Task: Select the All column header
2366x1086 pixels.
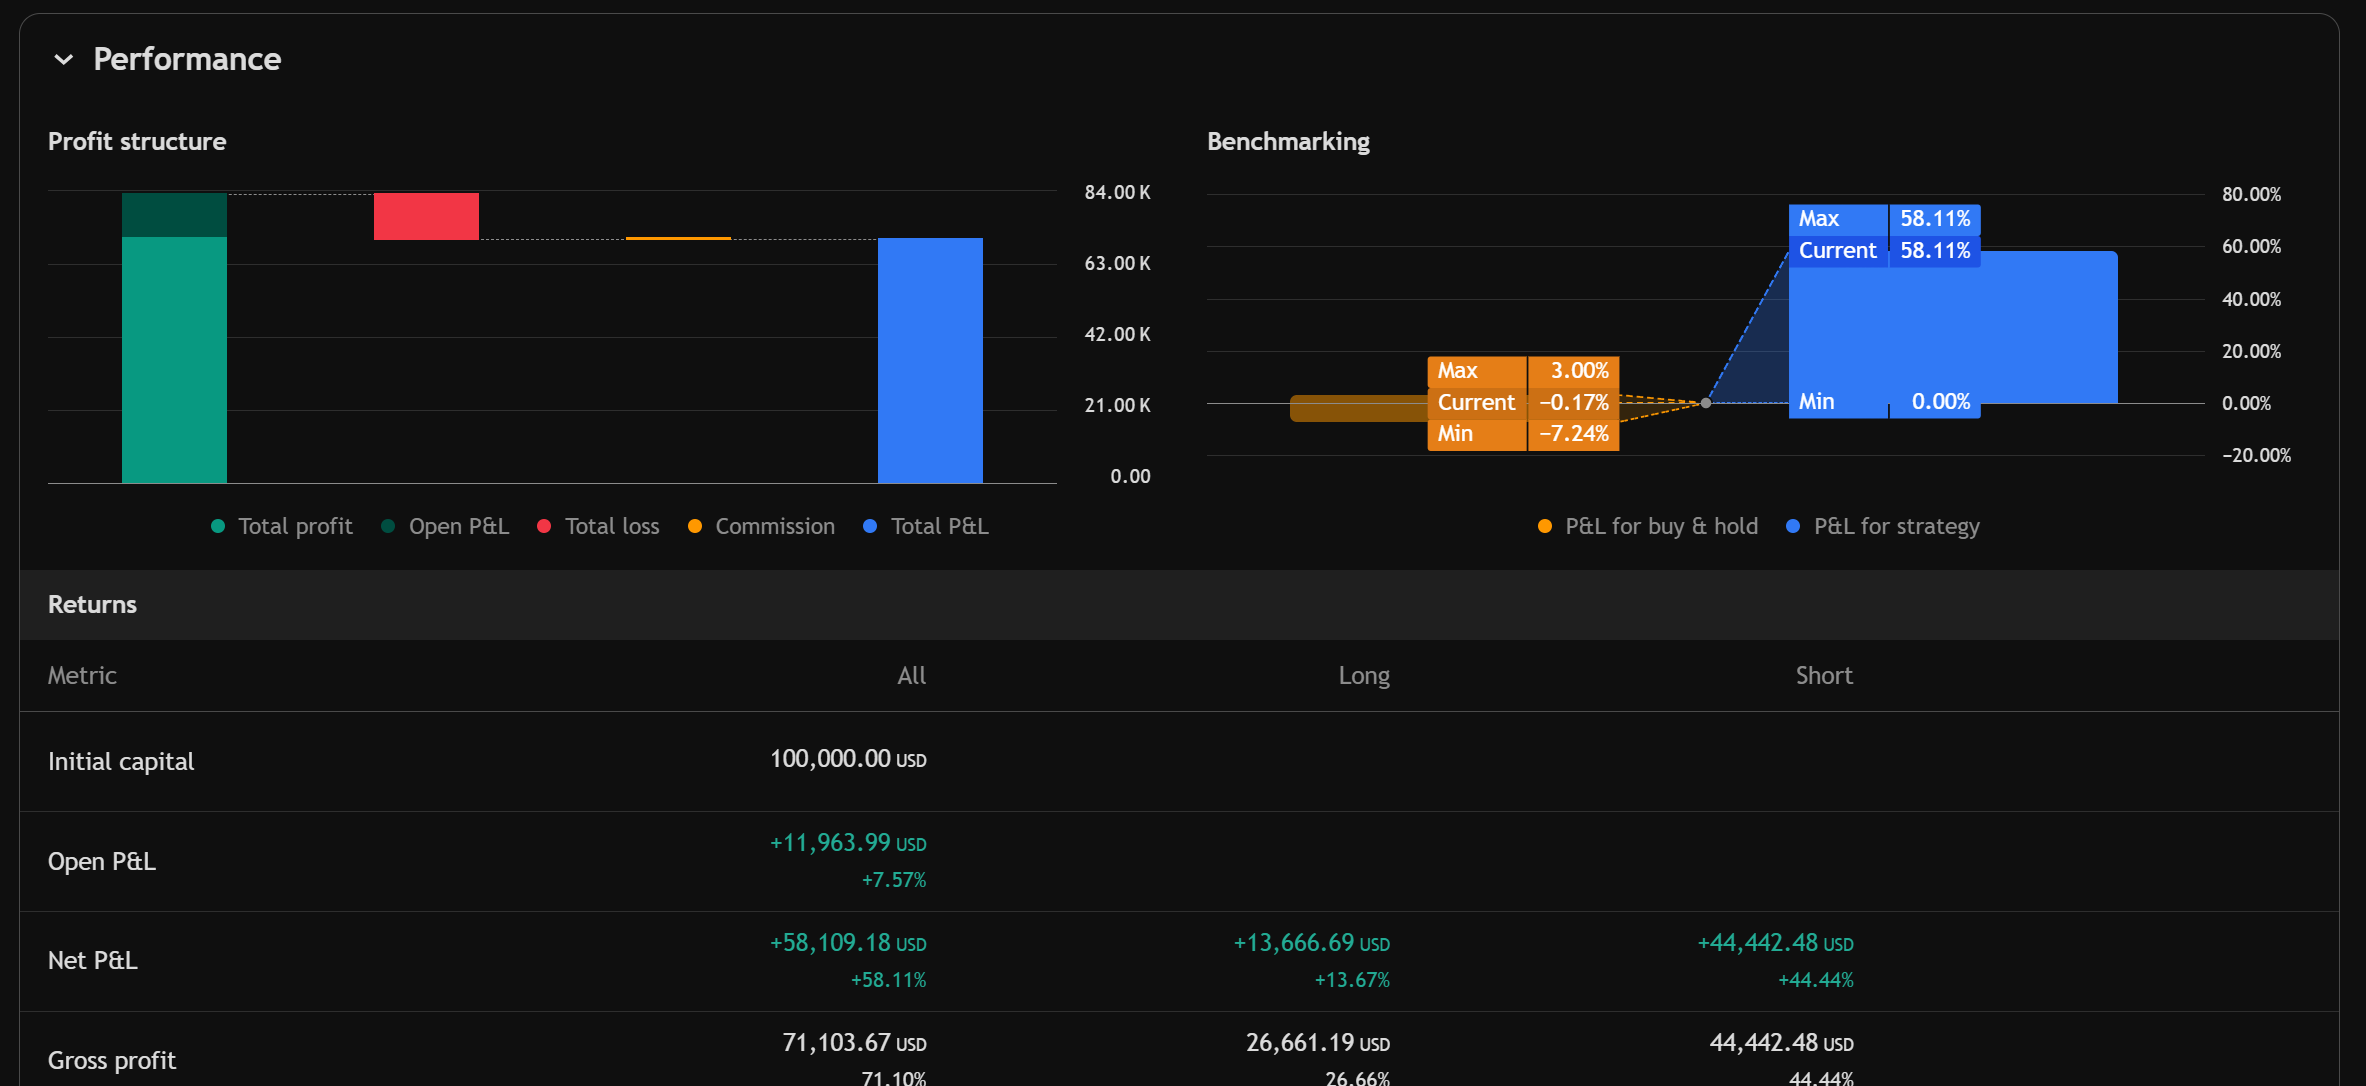Action: tap(911, 676)
